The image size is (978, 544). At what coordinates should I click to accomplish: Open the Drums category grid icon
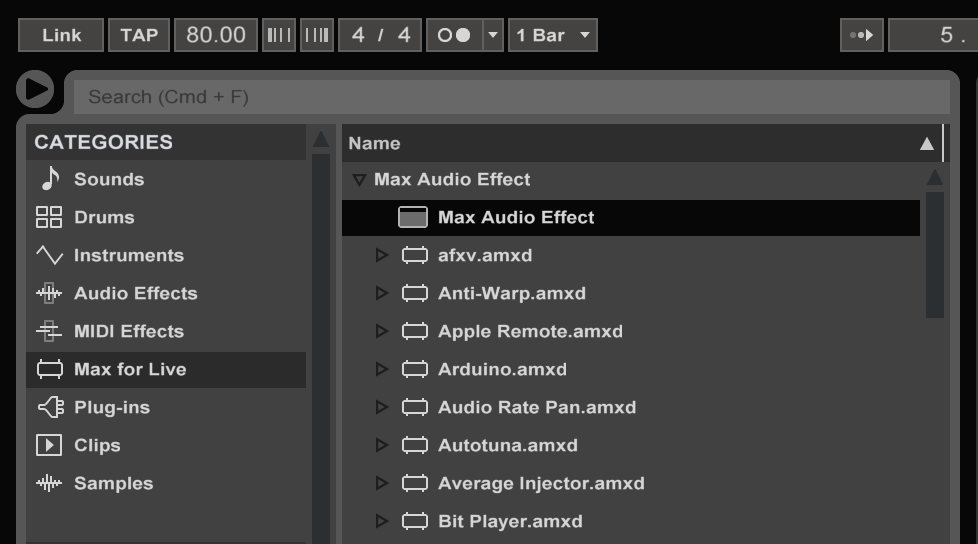(x=49, y=217)
